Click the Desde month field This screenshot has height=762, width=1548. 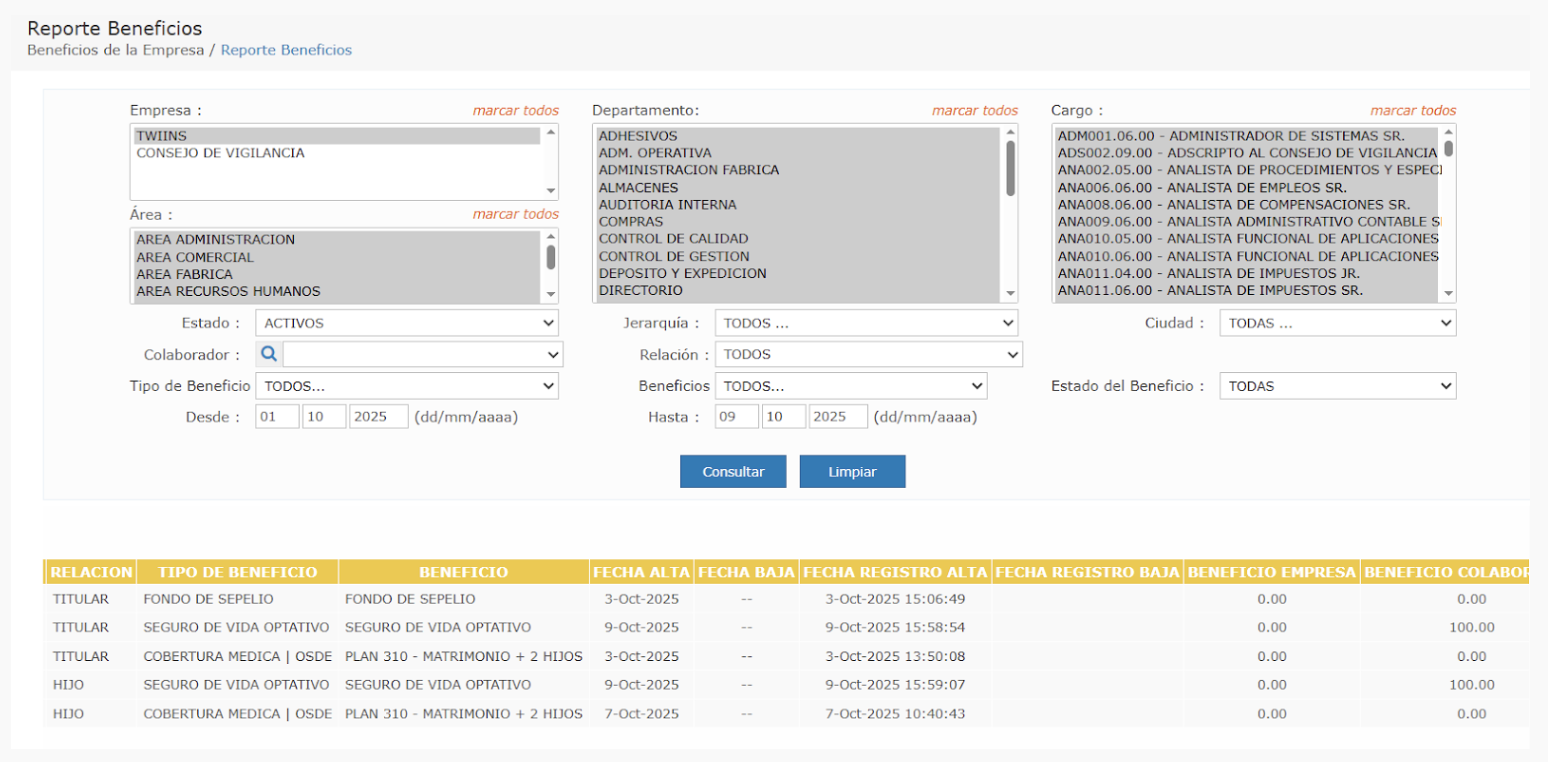click(324, 417)
